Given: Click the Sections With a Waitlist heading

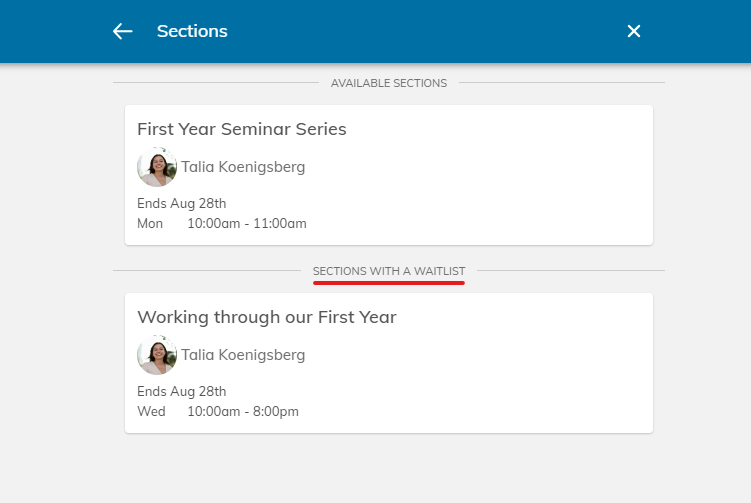Looking at the screenshot, I should coord(388,271).
